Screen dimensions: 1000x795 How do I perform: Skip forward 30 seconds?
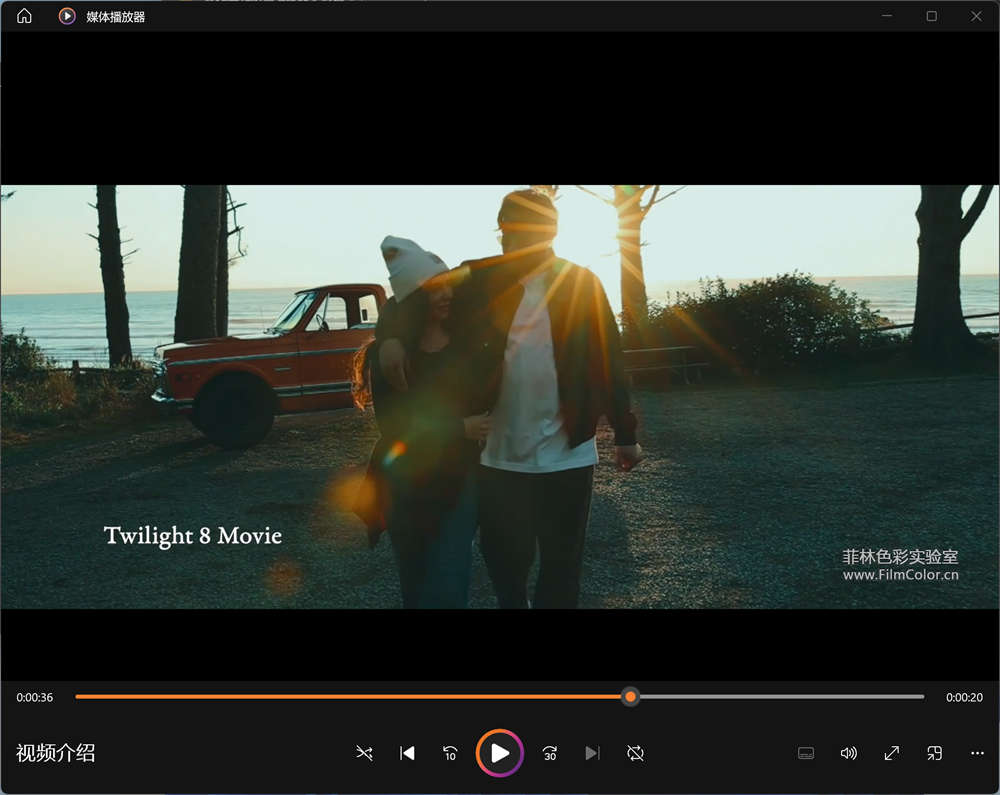coord(549,753)
